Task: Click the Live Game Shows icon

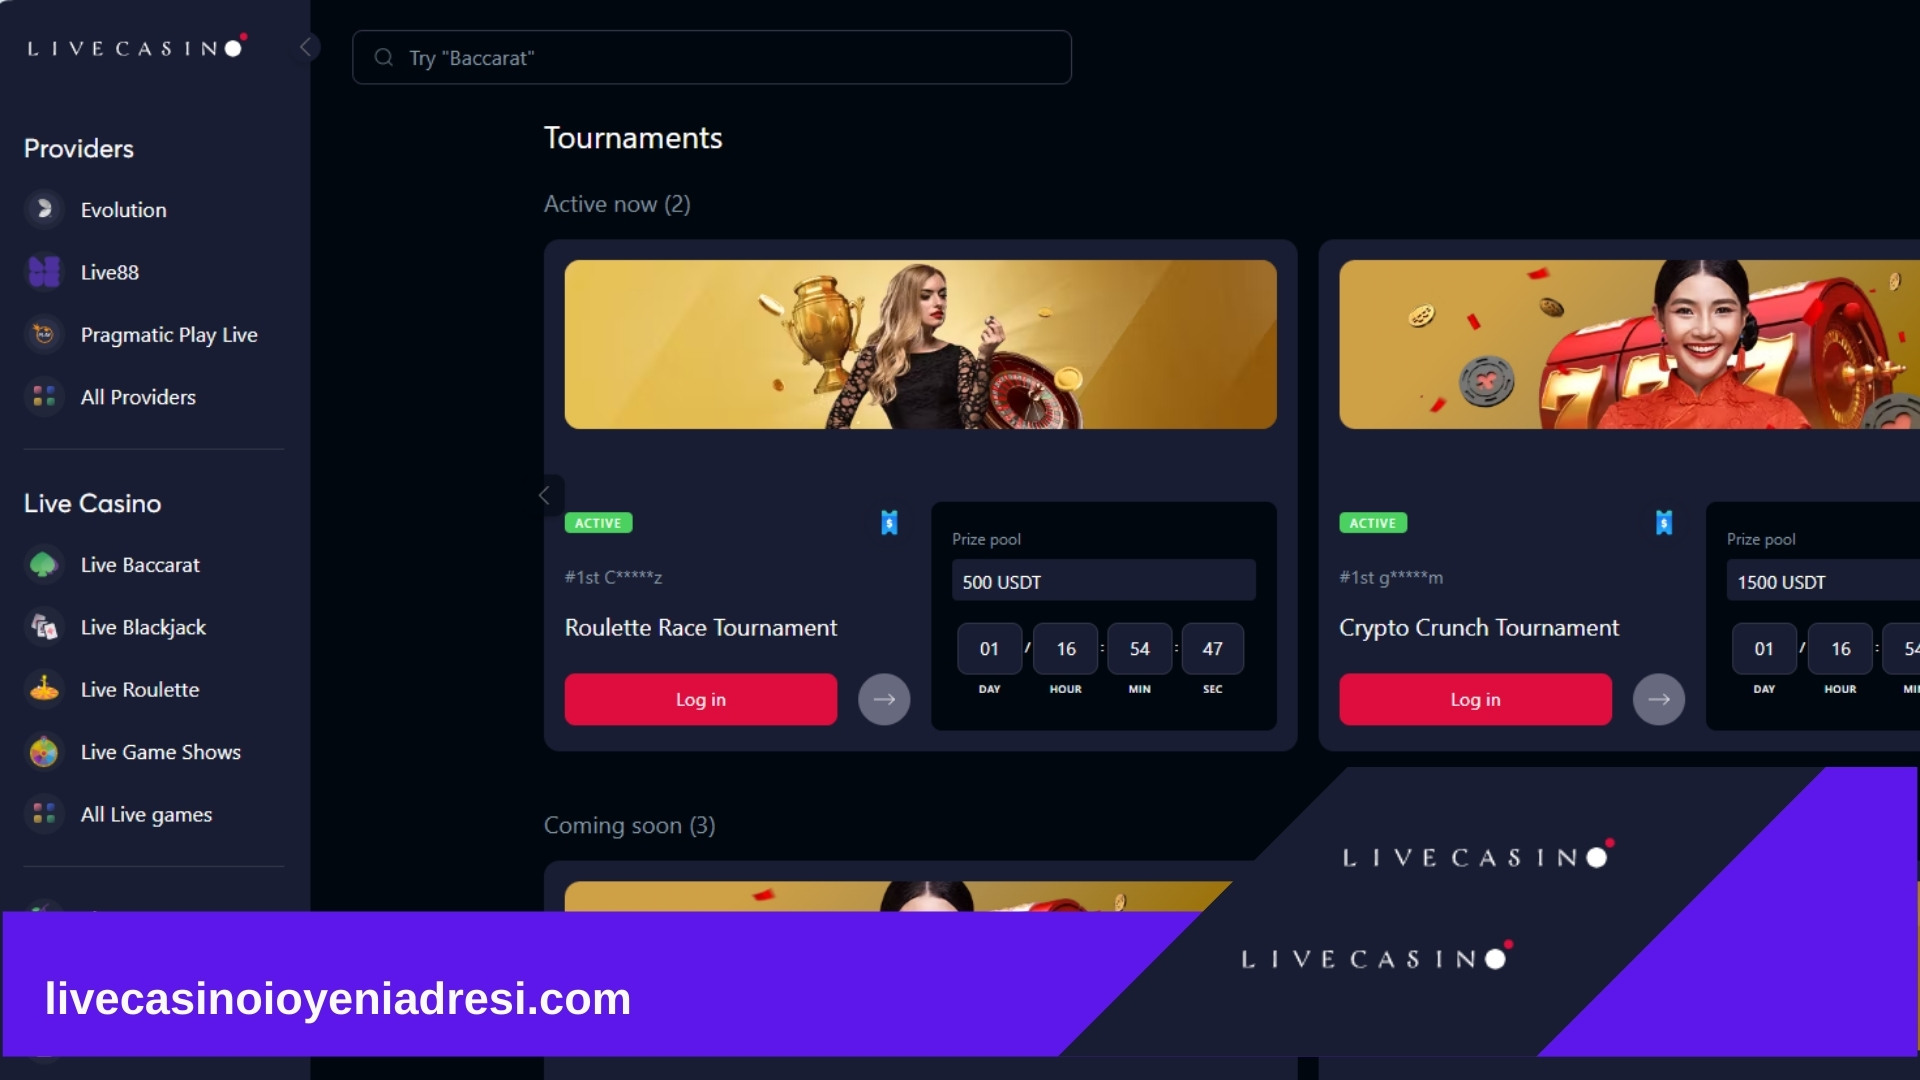Action: [44, 752]
